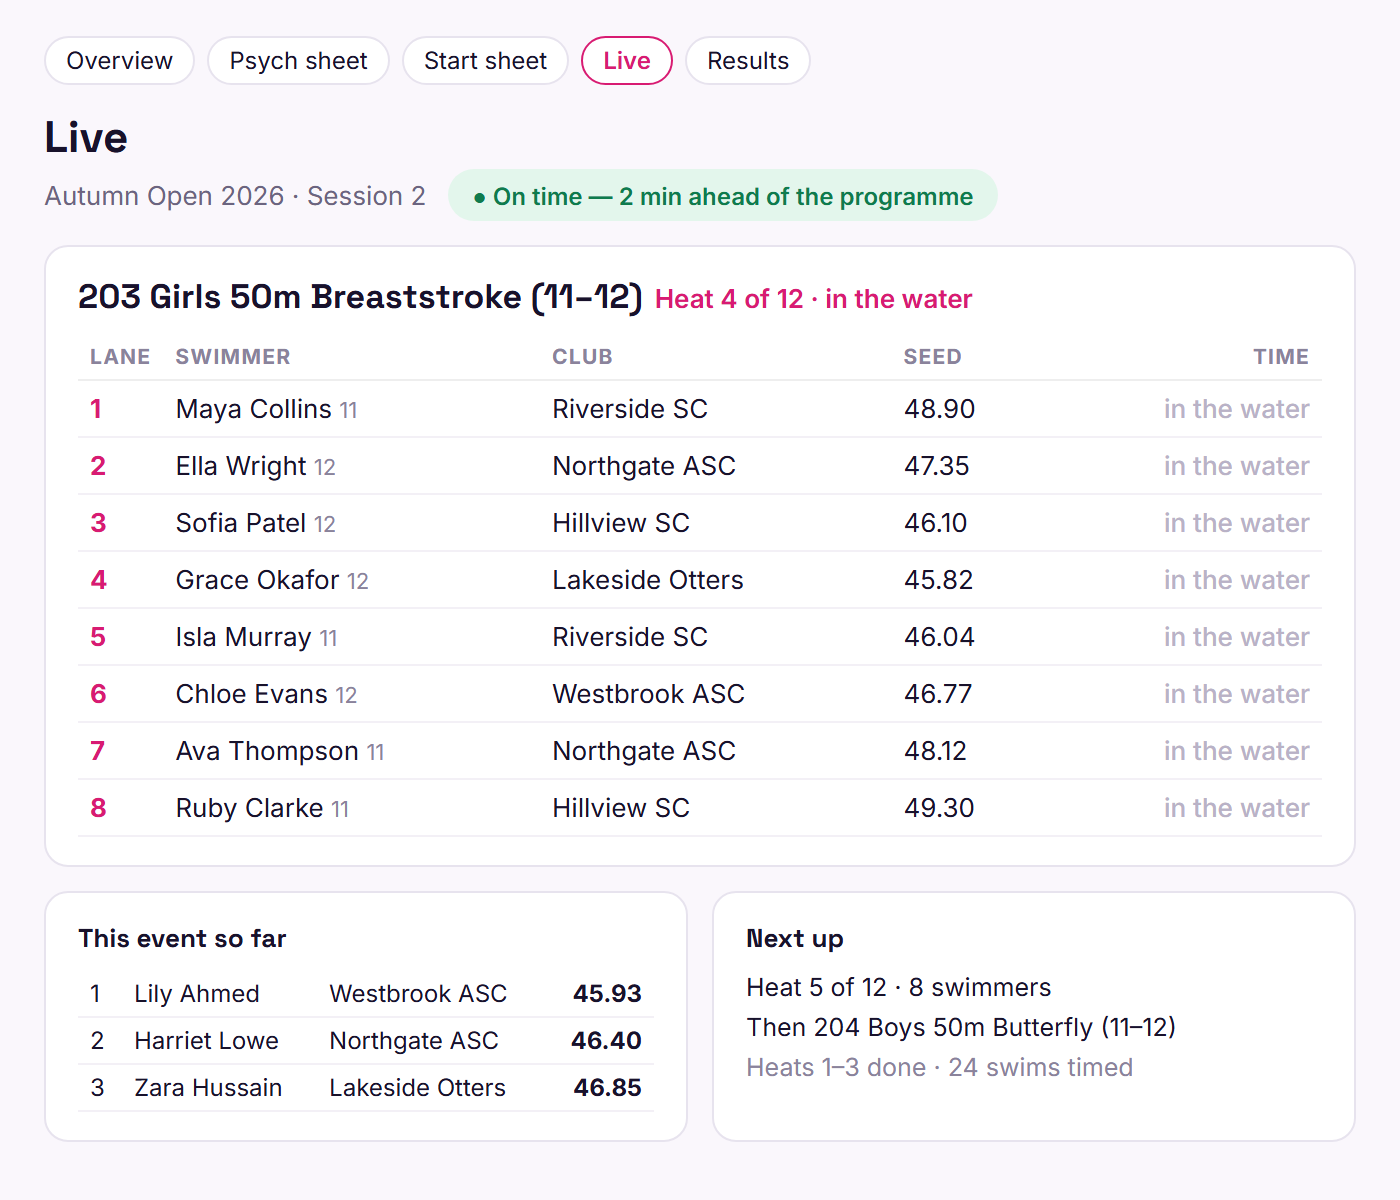The width and height of the screenshot is (1400, 1200).
Task: Click the result time 46.40
Action: (606, 1041)
